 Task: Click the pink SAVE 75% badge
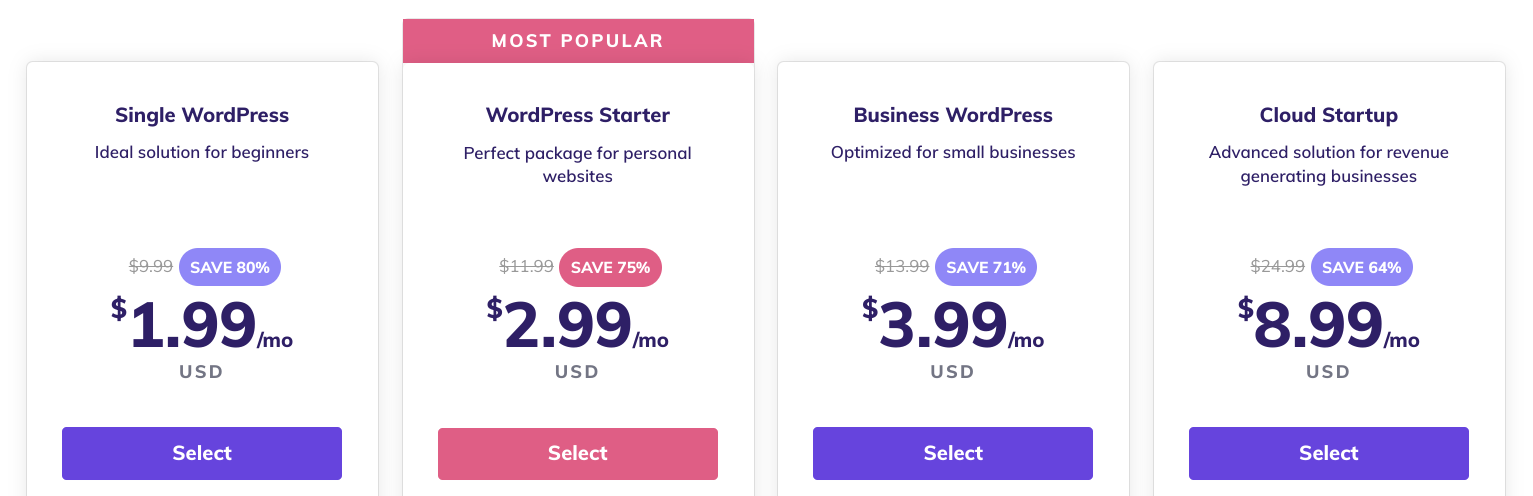tap(610, 267)
